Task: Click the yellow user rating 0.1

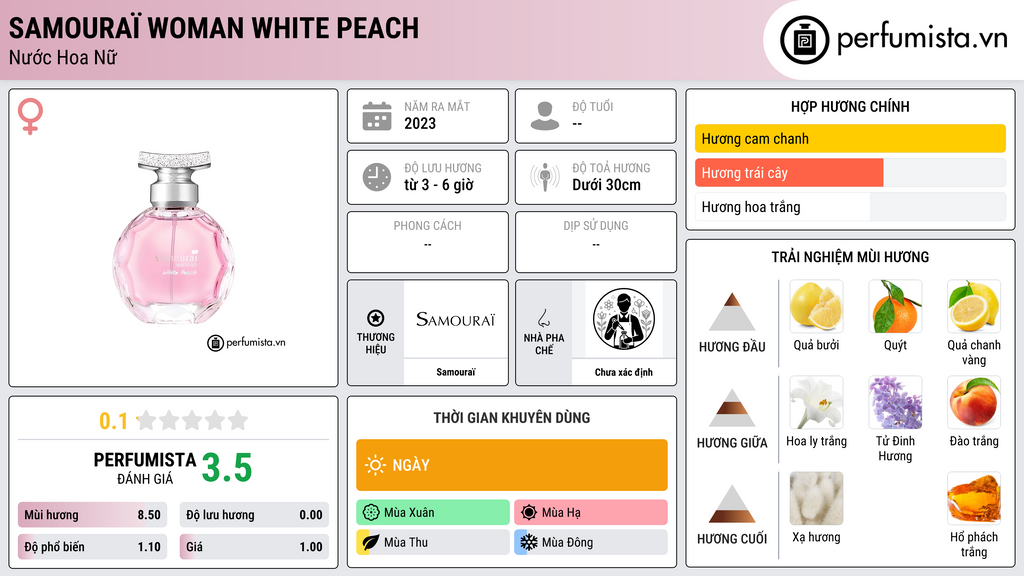Action: [113, 421]
